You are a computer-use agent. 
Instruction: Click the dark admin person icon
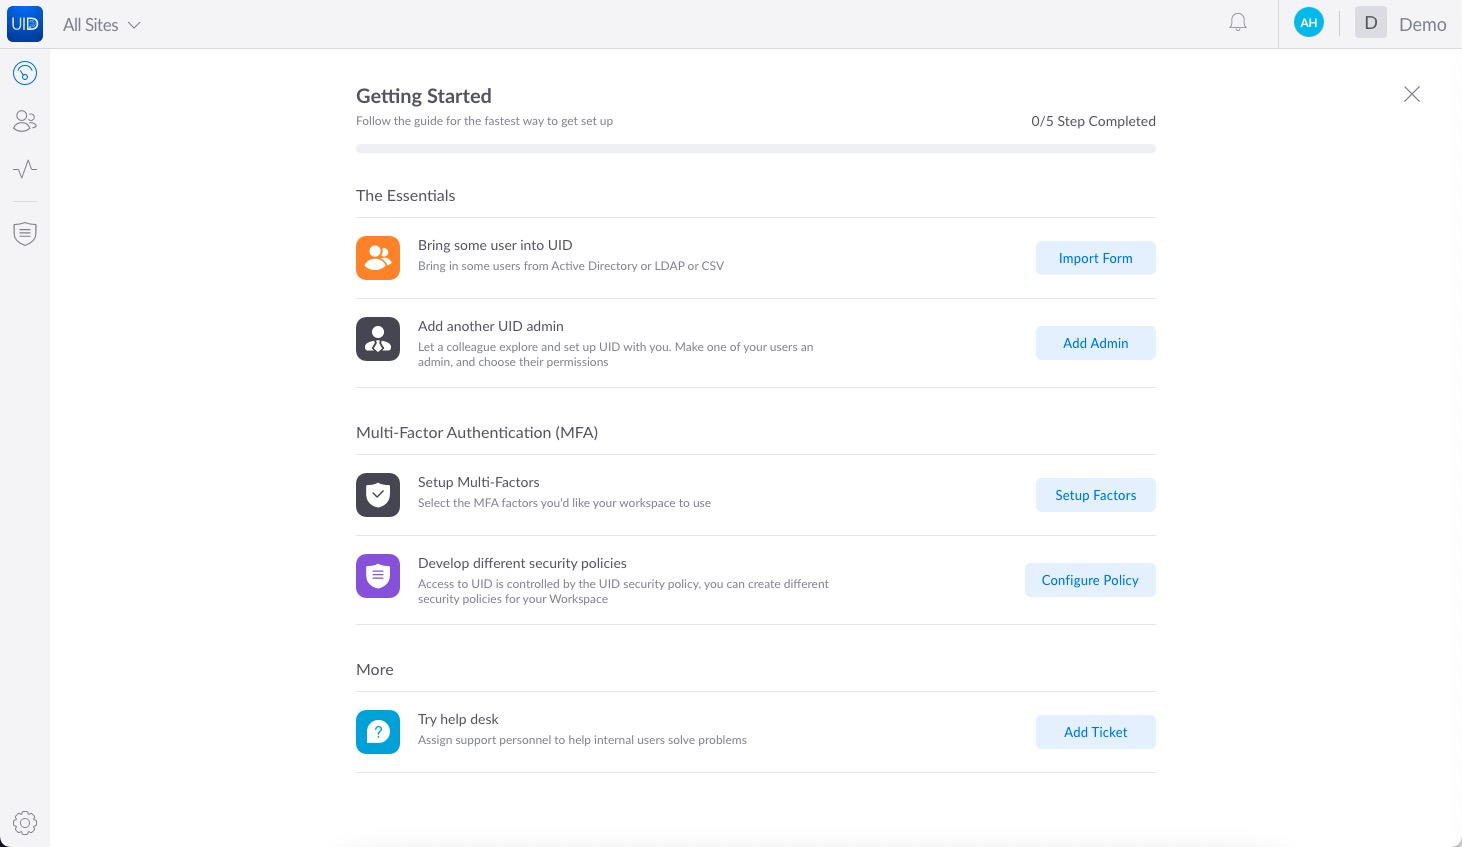[378, 339]
